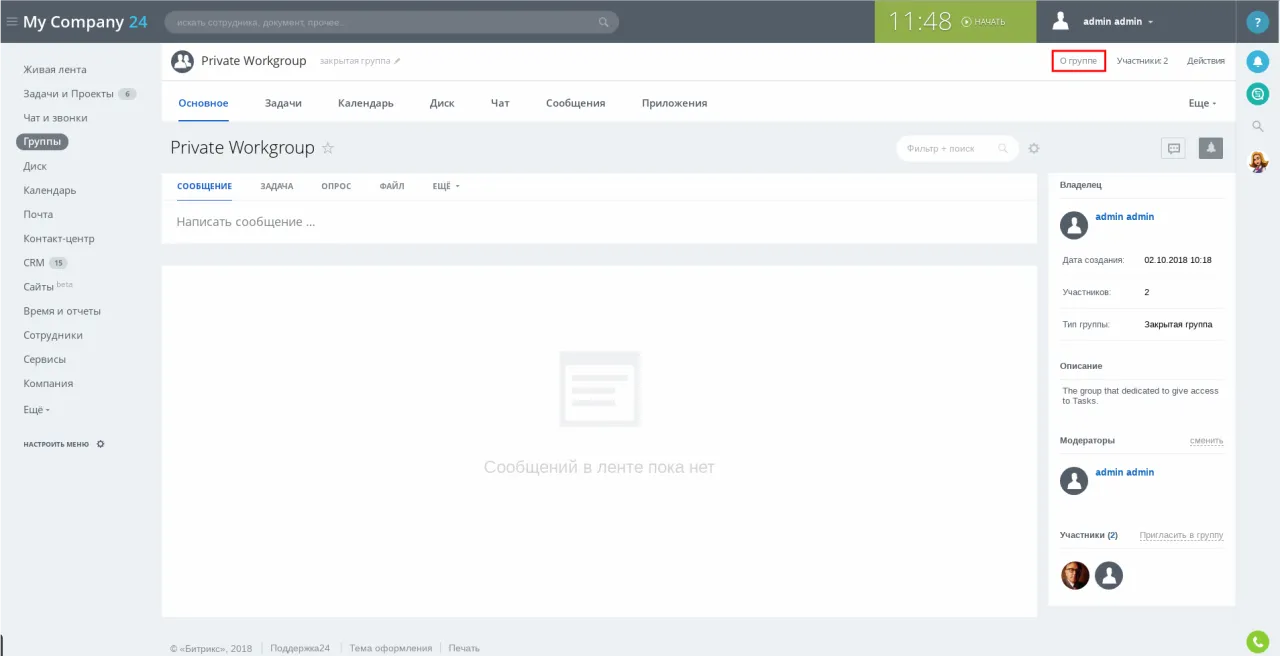Expand the ЕЩЁ post type dropdown
The width and height of the screenshot is (1280, 656).
click(x=445, y=186)
